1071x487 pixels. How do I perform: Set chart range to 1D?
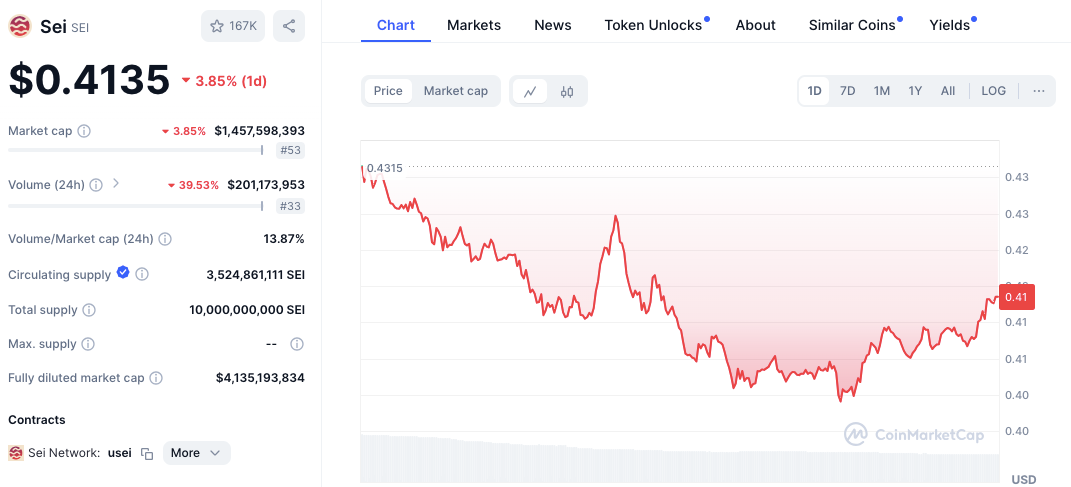click(x=814, y=91)
